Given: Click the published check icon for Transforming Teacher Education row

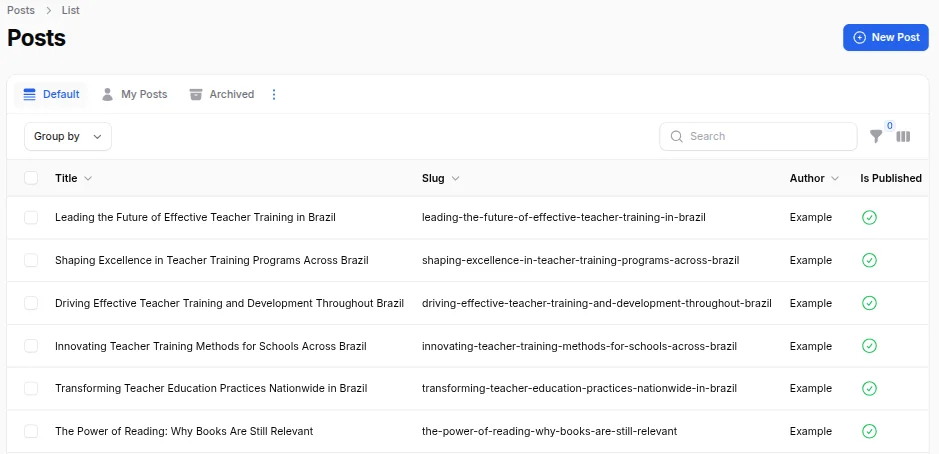Looking at the screenshot, I should pos(869,388).
